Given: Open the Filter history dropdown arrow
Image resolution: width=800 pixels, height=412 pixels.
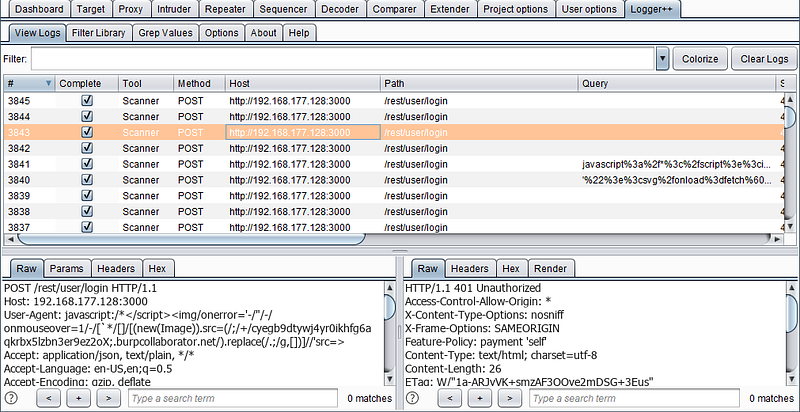Looking at the screenshot, I should [662, 59].
